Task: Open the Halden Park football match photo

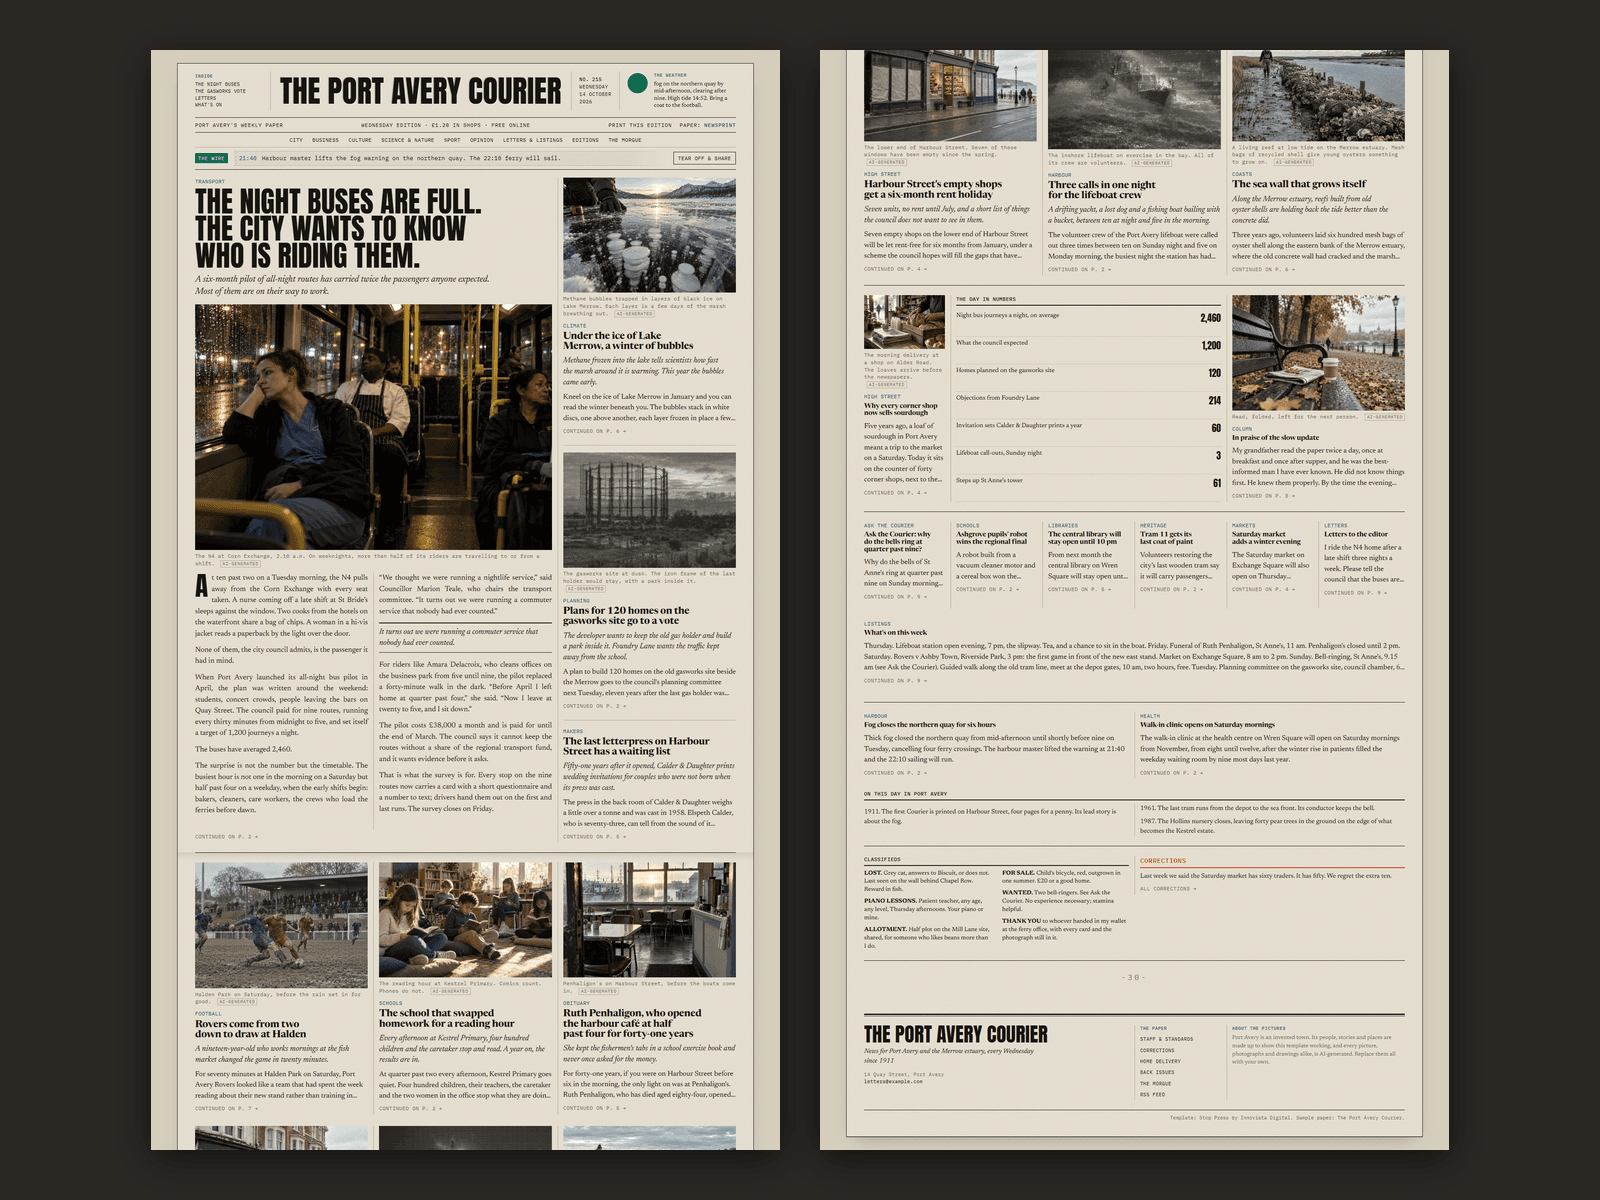Action: coord(281,925)
